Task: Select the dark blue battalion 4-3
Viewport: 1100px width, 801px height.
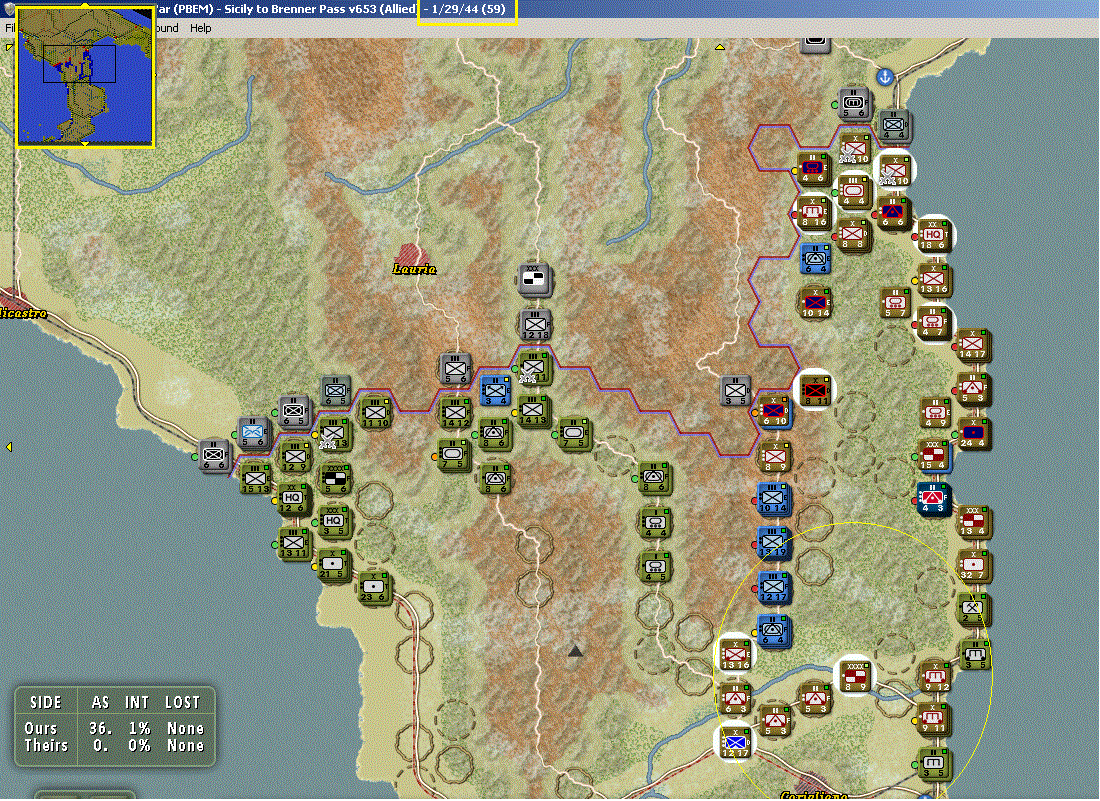Action: coord(934,499)
